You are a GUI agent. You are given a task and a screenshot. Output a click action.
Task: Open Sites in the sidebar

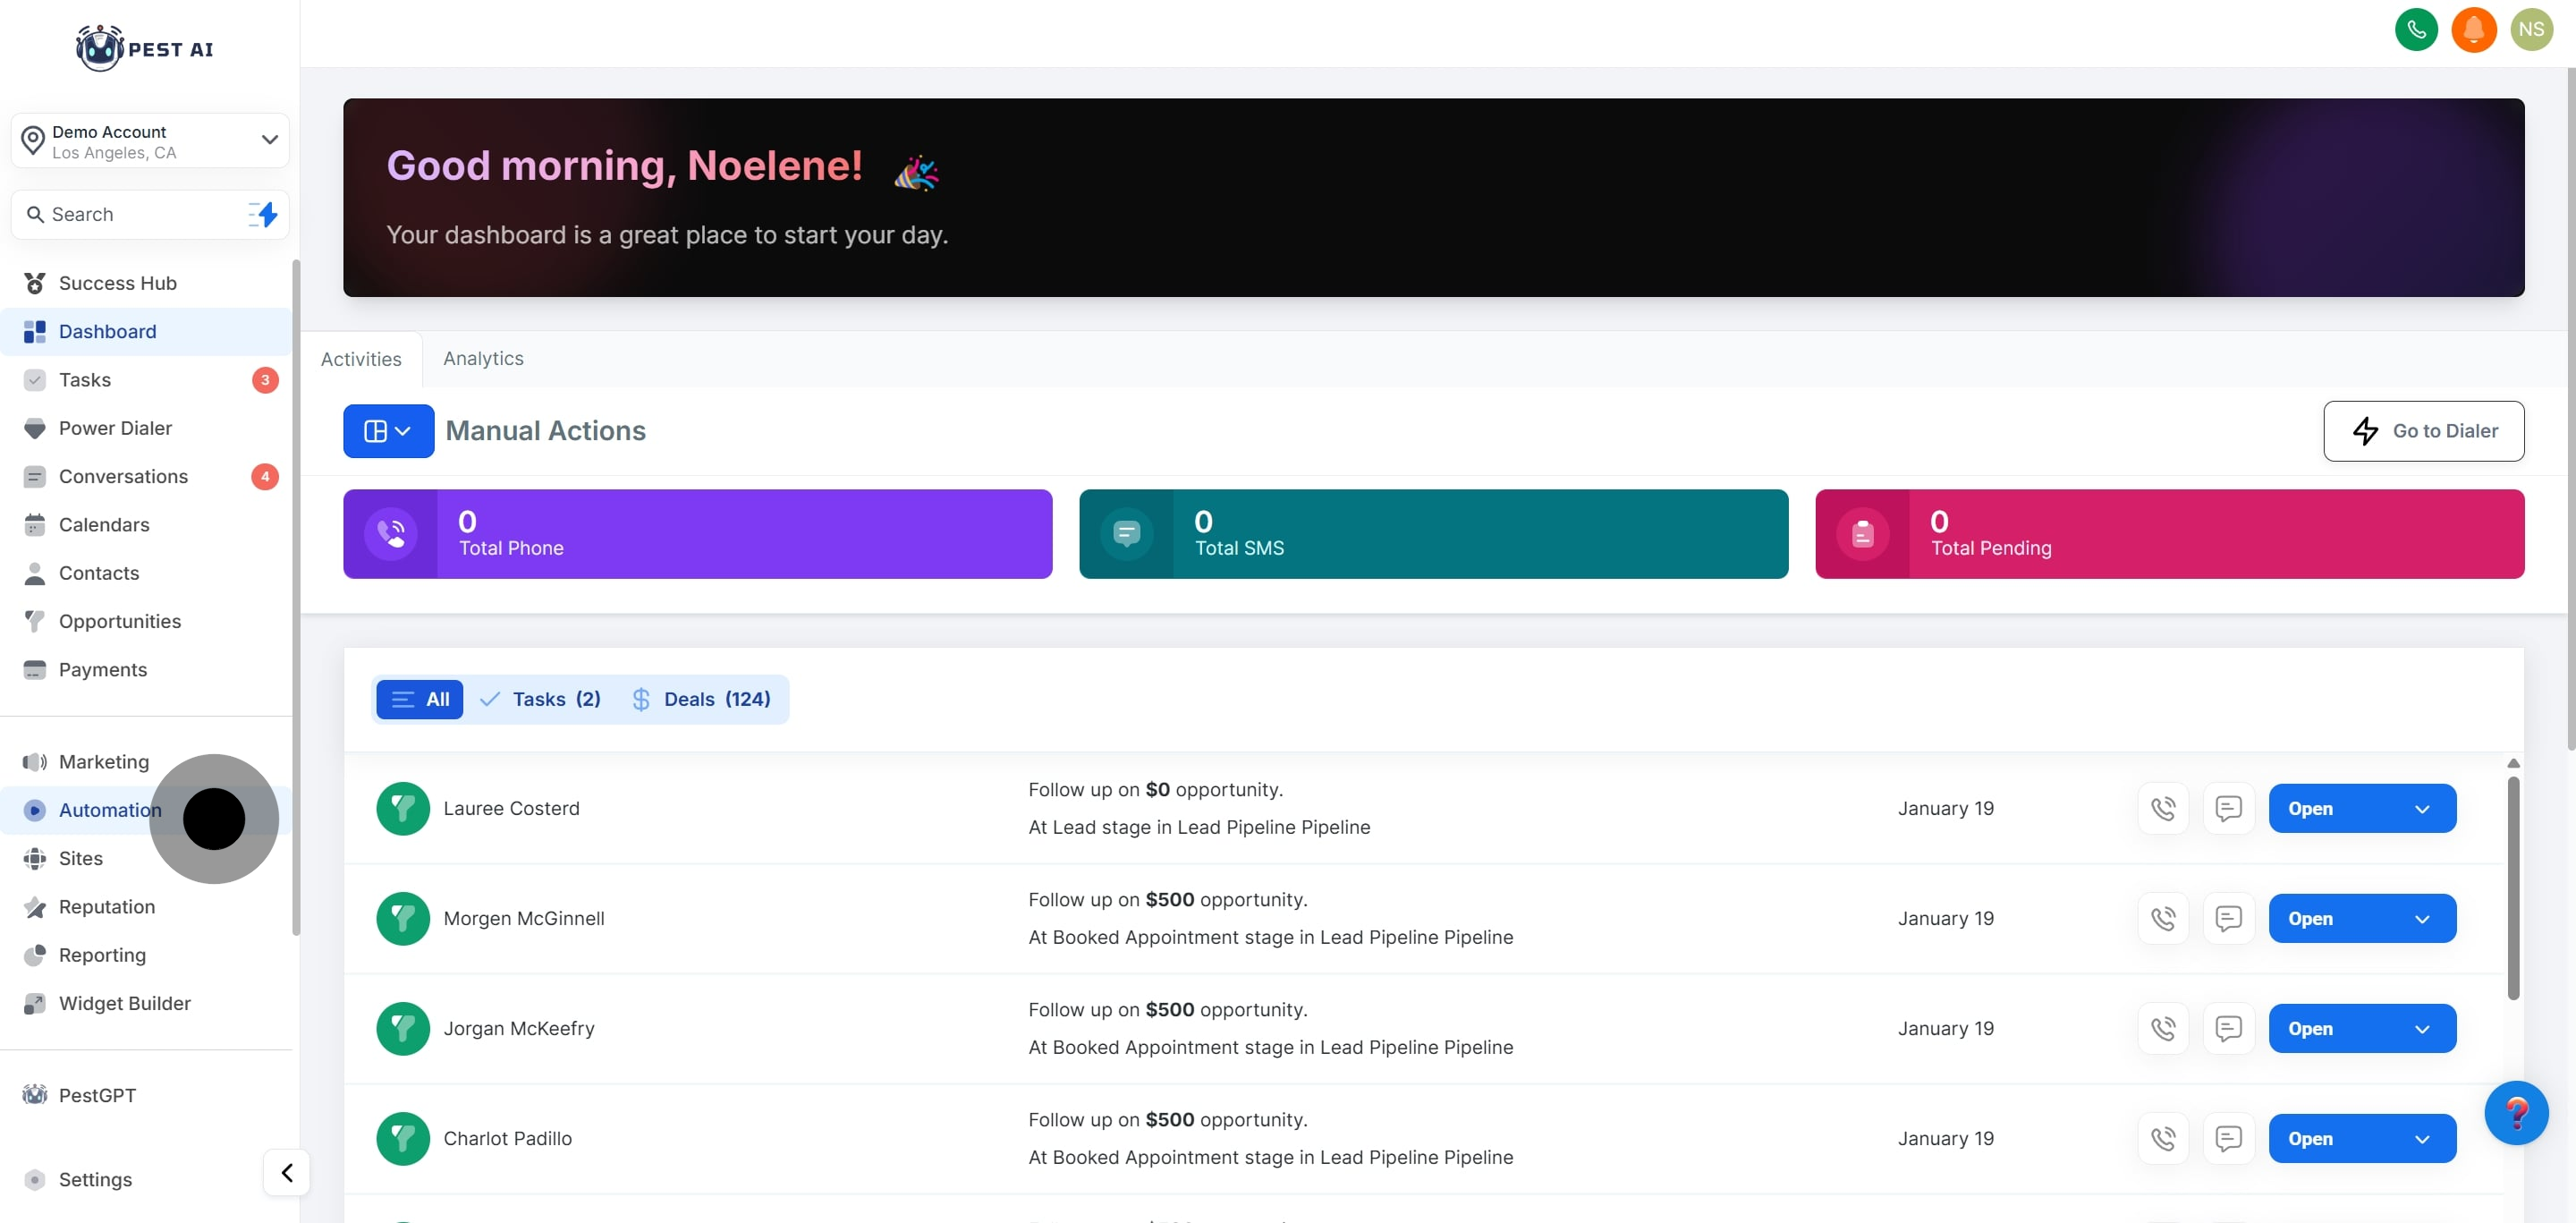(146, 858)
